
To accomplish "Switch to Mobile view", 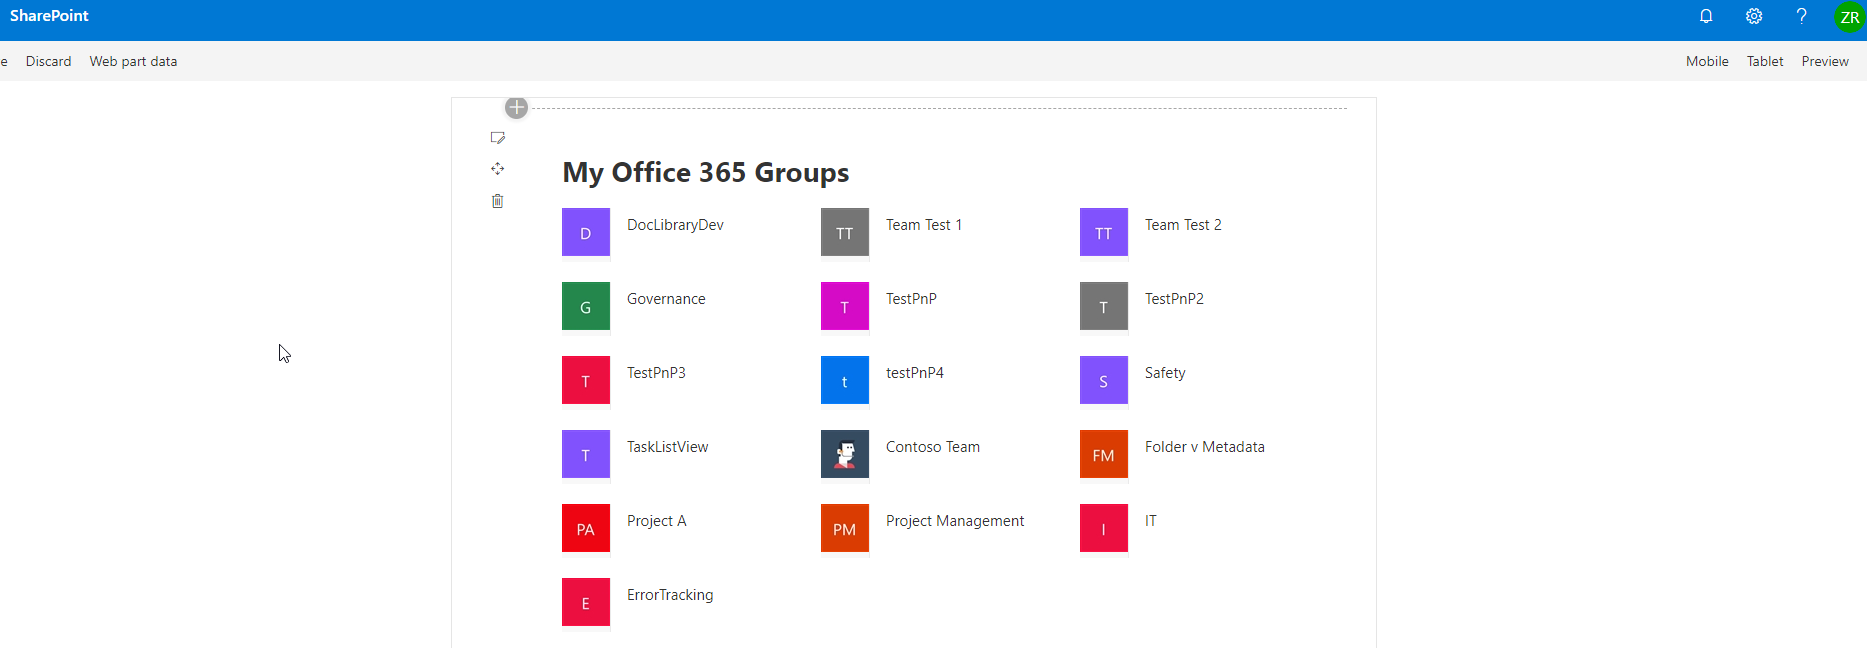I will click(x=1707, y=61).
